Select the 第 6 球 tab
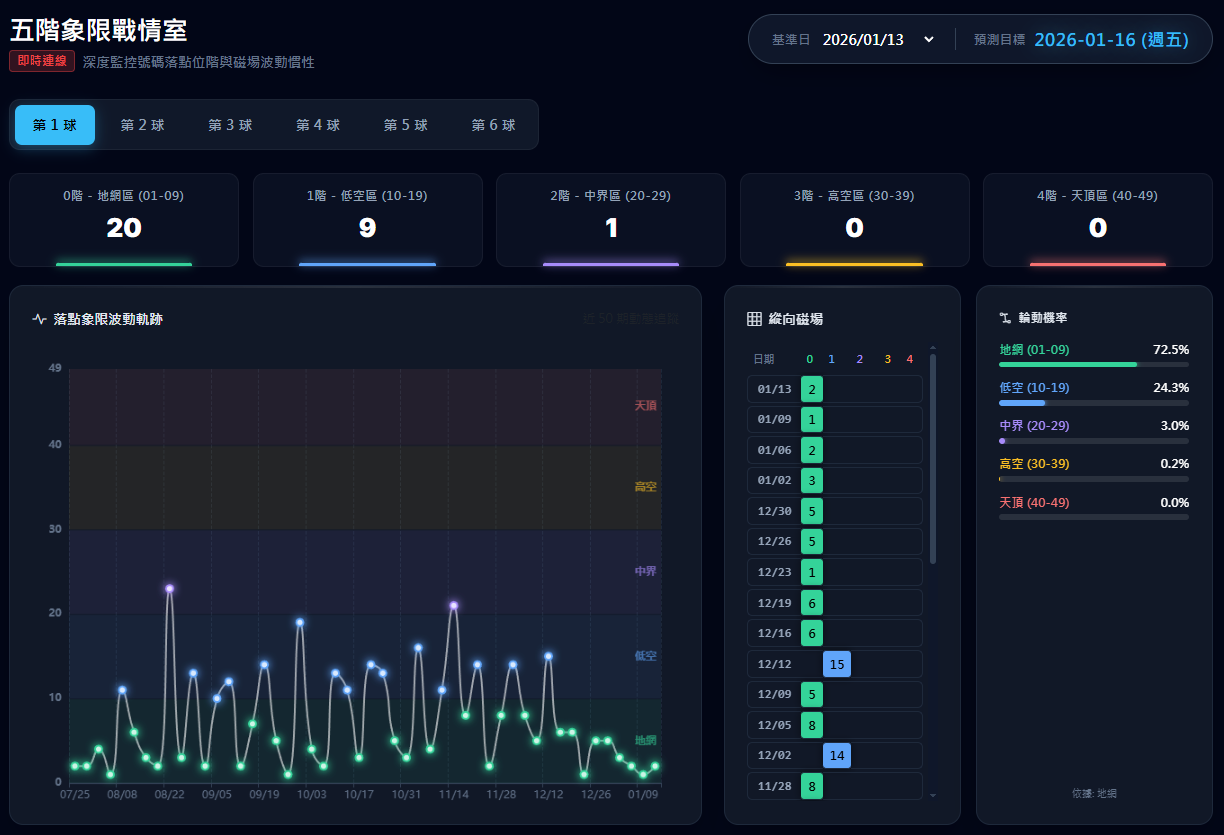Screen dimensions: 1224x835 click(x=493, y=125)
